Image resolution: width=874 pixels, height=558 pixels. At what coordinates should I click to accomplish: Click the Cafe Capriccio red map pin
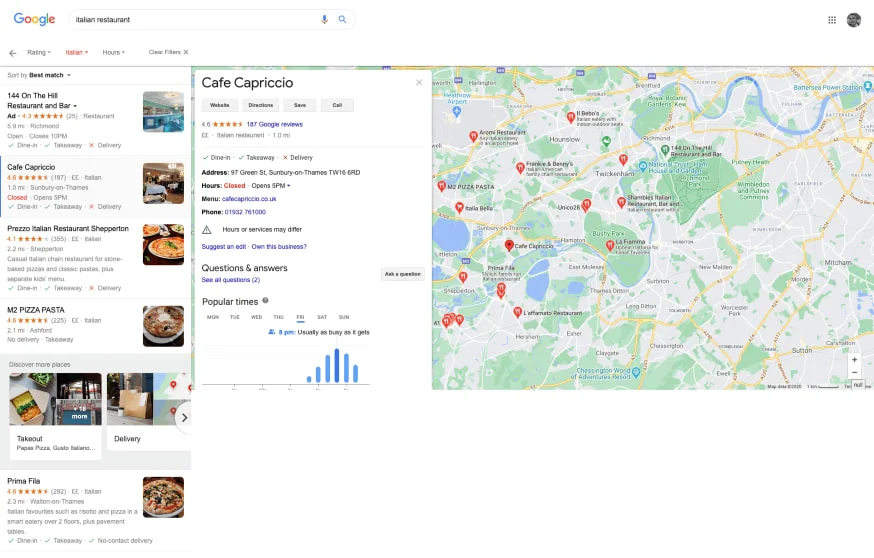[x=509, y=245]
